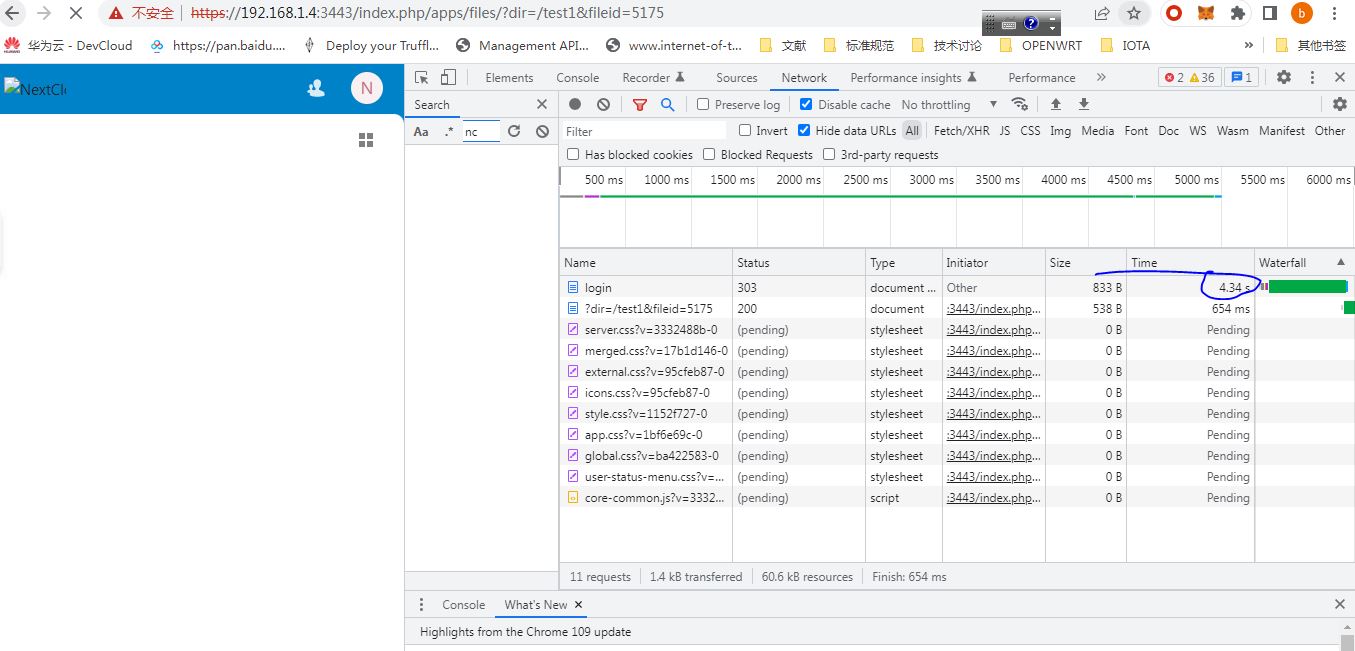
Task: Toggle the device toolbar icon
Action: pyautogui.click(x=448, y=78)
